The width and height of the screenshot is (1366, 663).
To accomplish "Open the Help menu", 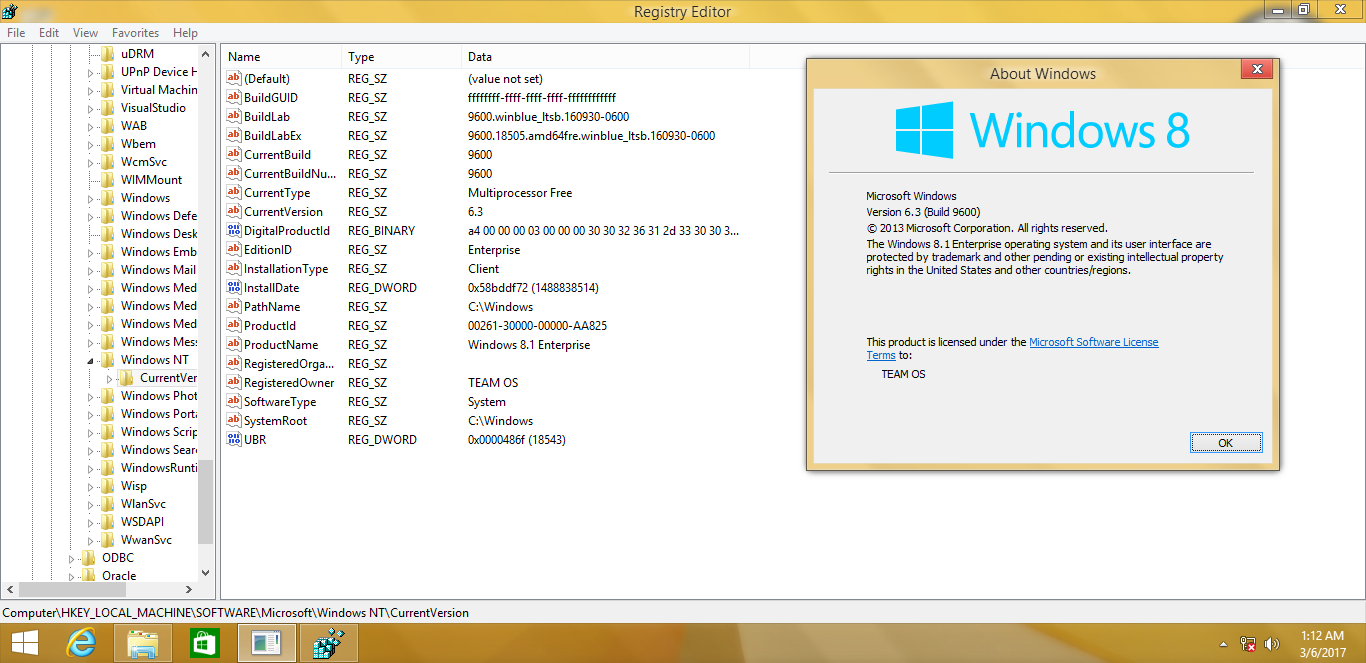I will coord(185,33).
